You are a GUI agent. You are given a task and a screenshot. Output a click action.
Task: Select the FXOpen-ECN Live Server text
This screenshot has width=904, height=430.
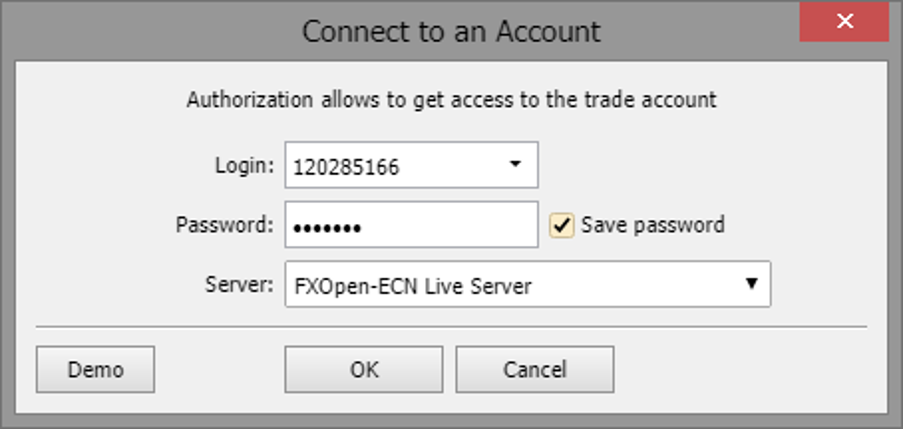point(413,286)
